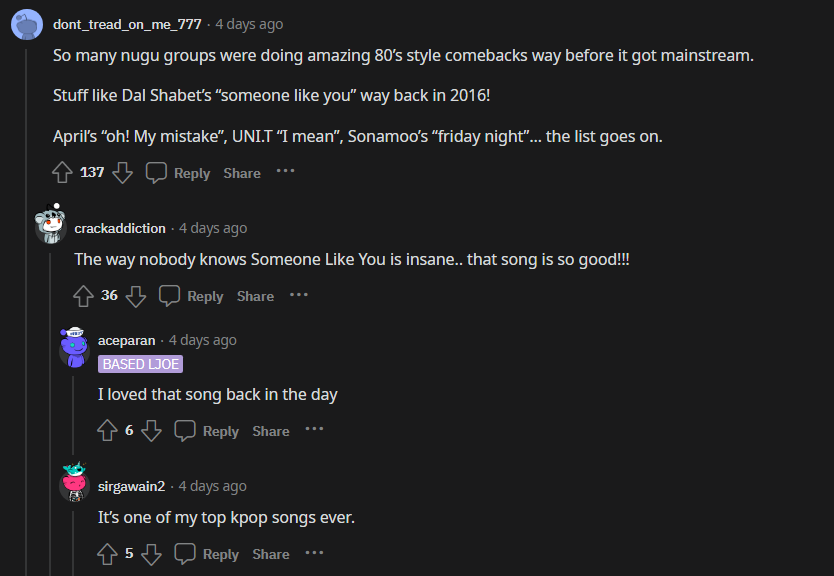834x576 pixels.
Task: Downvote crackaddiction's comment
Action: pyautogui.click(x=135, y=296)
